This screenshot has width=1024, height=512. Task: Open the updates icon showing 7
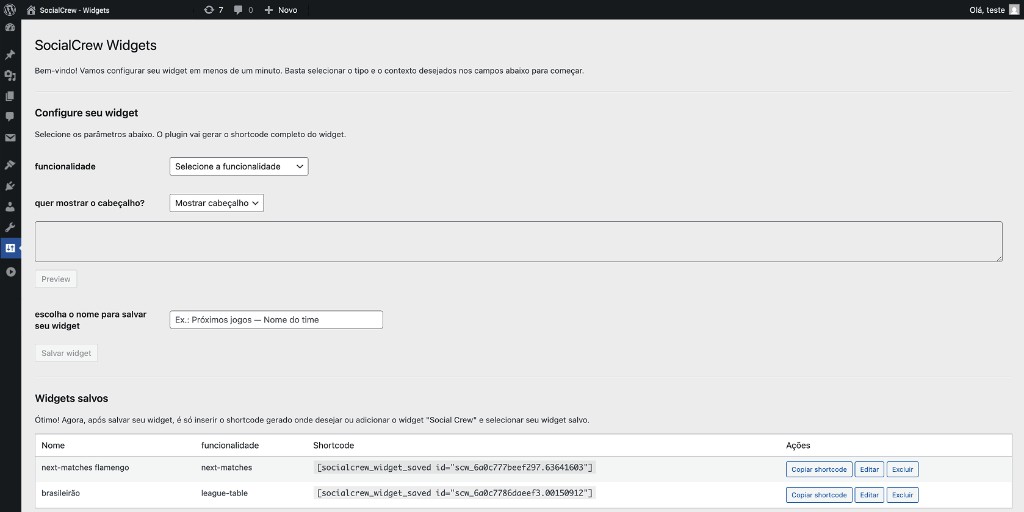[213, 10]
